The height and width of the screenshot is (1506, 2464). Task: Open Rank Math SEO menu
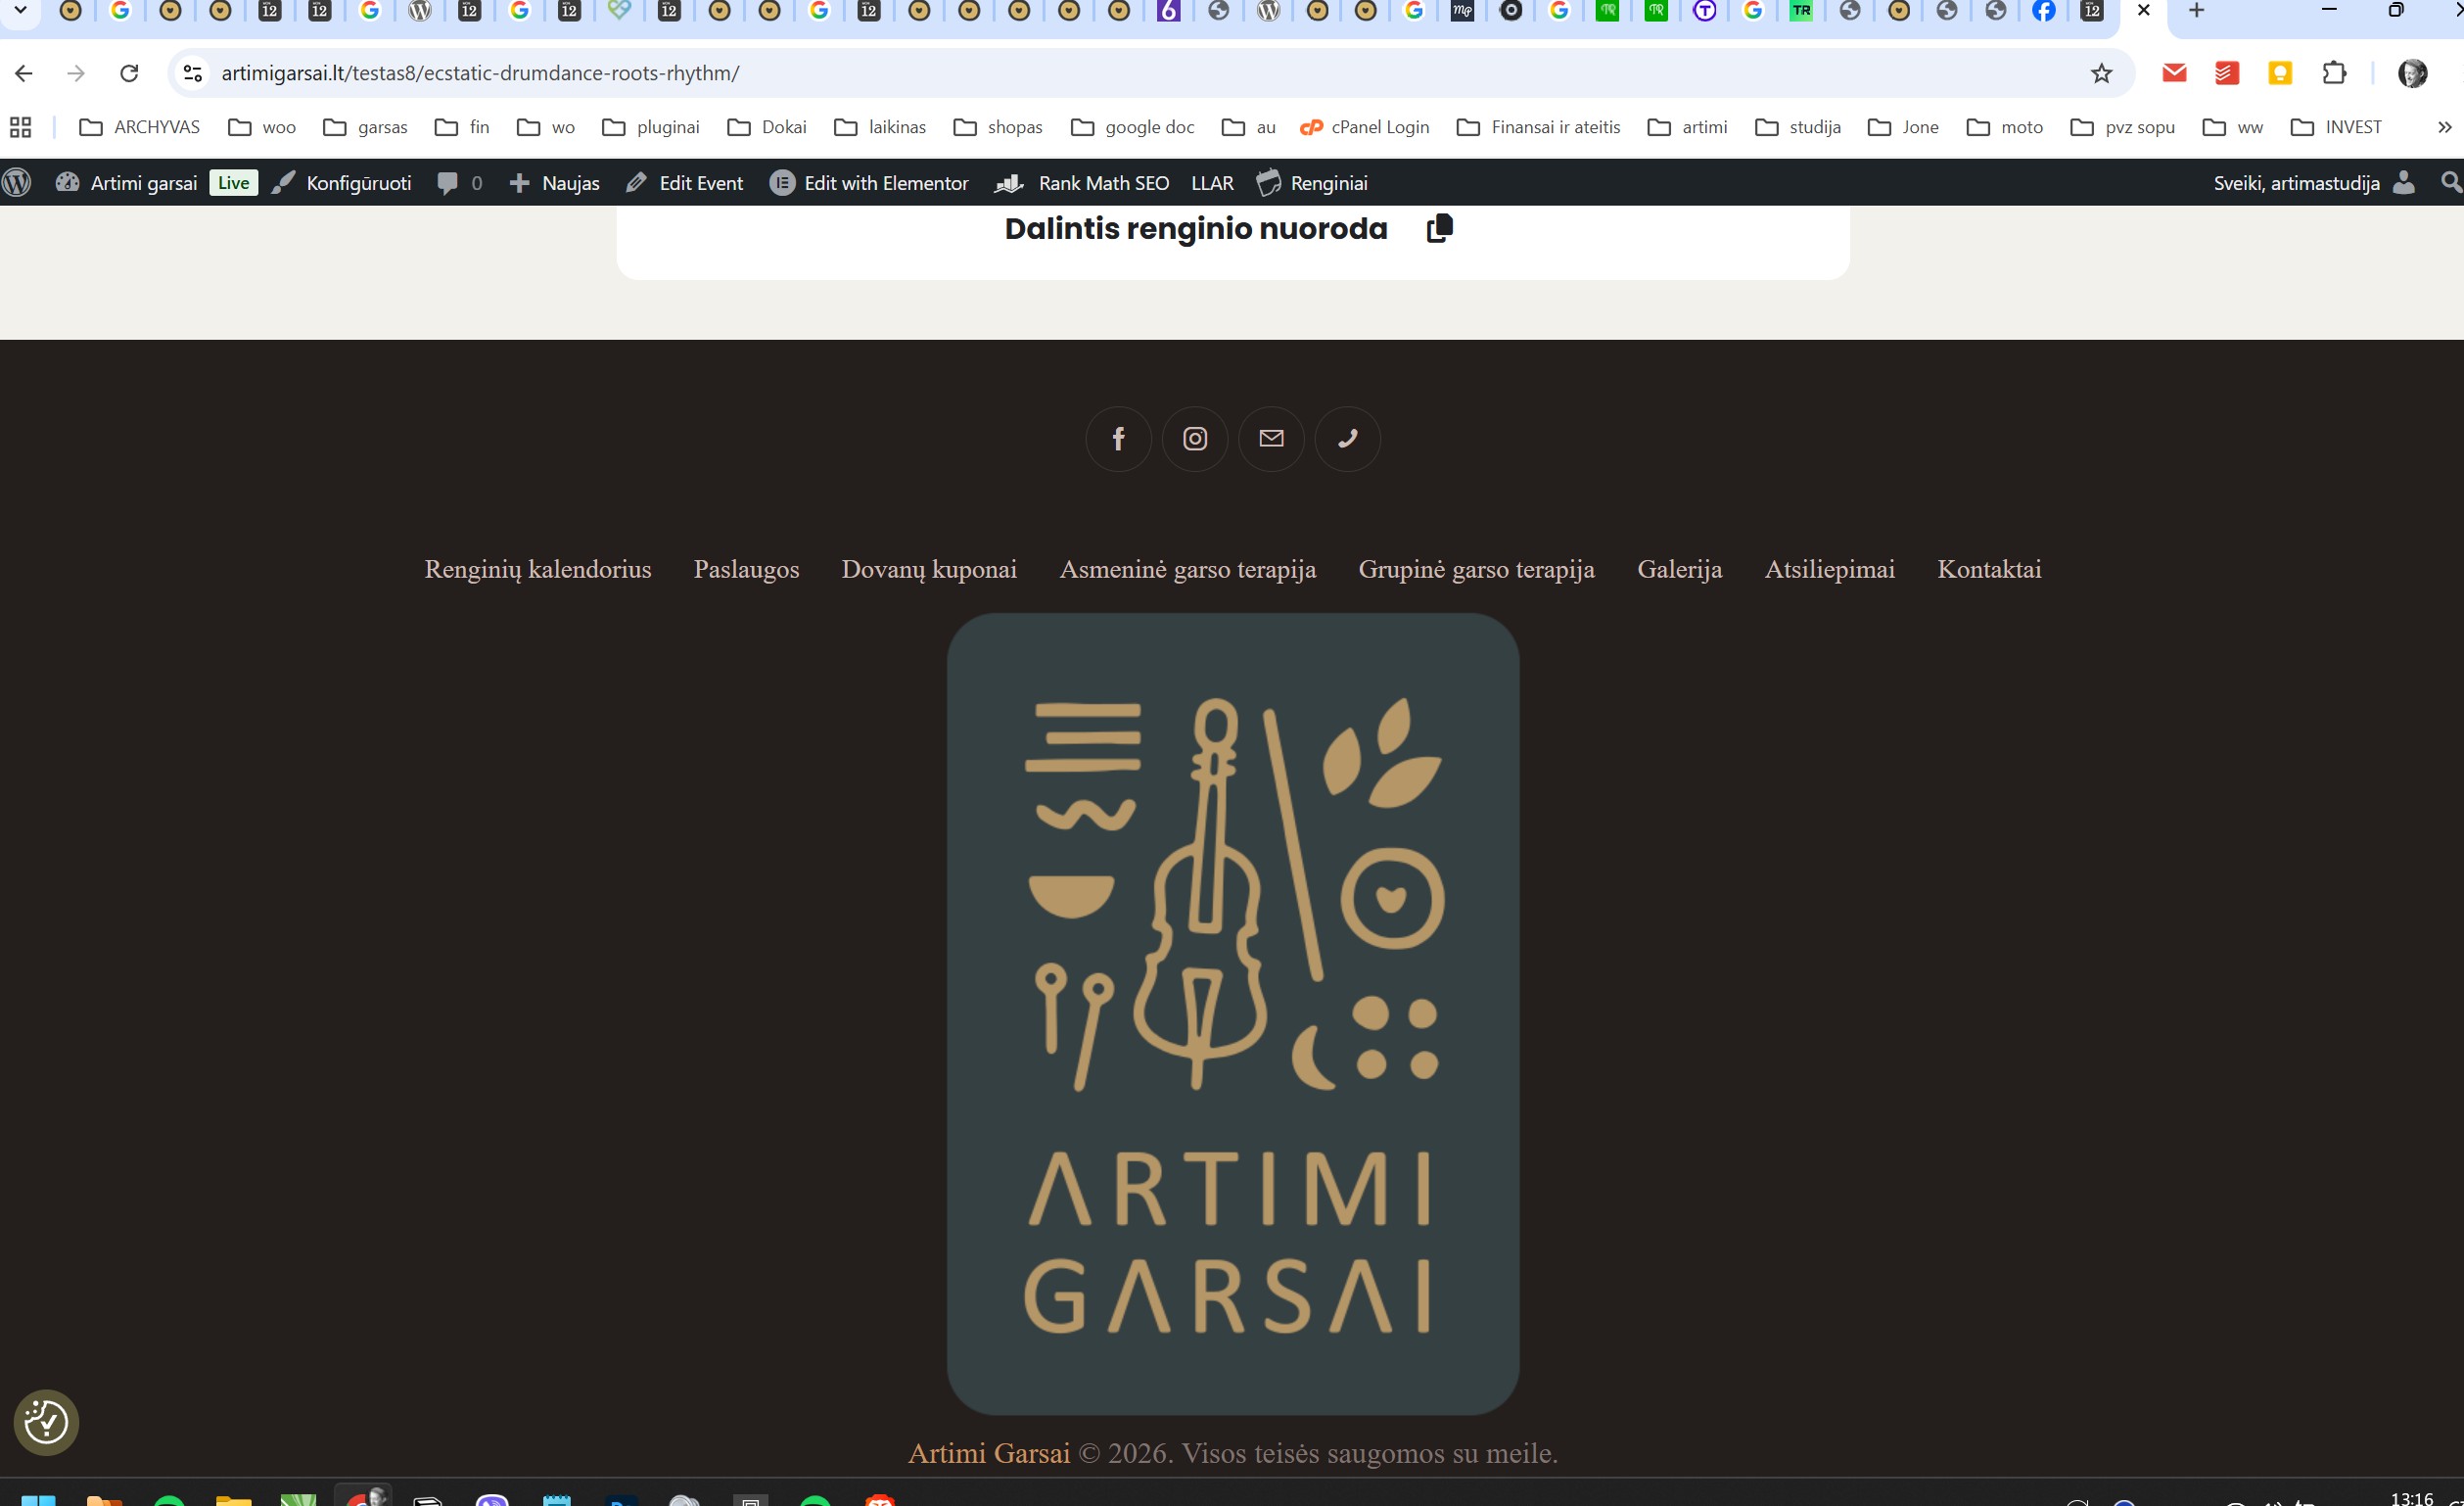coord(1083,183)
